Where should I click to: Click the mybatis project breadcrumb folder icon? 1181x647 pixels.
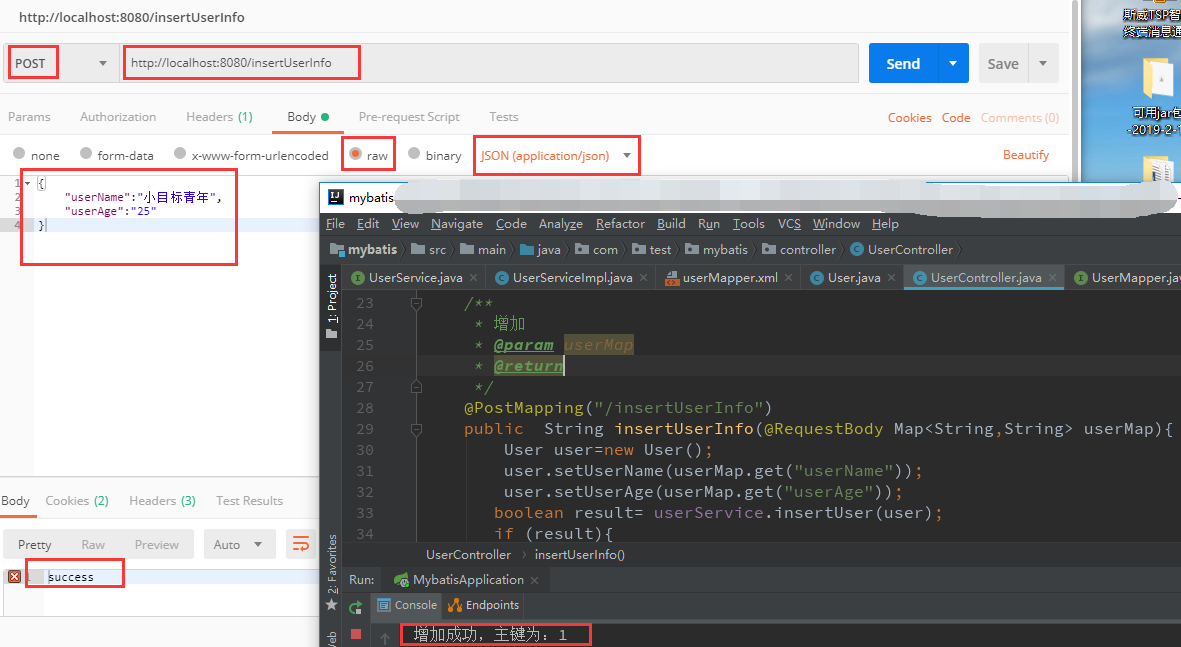coord(336,249)
